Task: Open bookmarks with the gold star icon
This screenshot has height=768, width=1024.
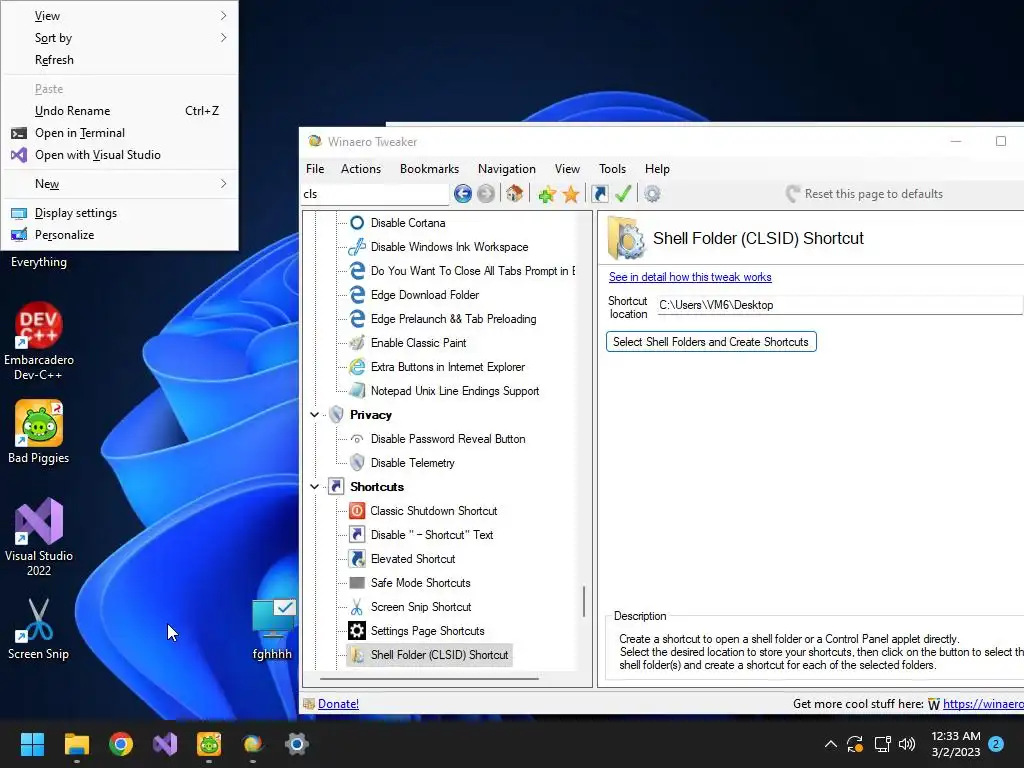Action: pos(571,194)
